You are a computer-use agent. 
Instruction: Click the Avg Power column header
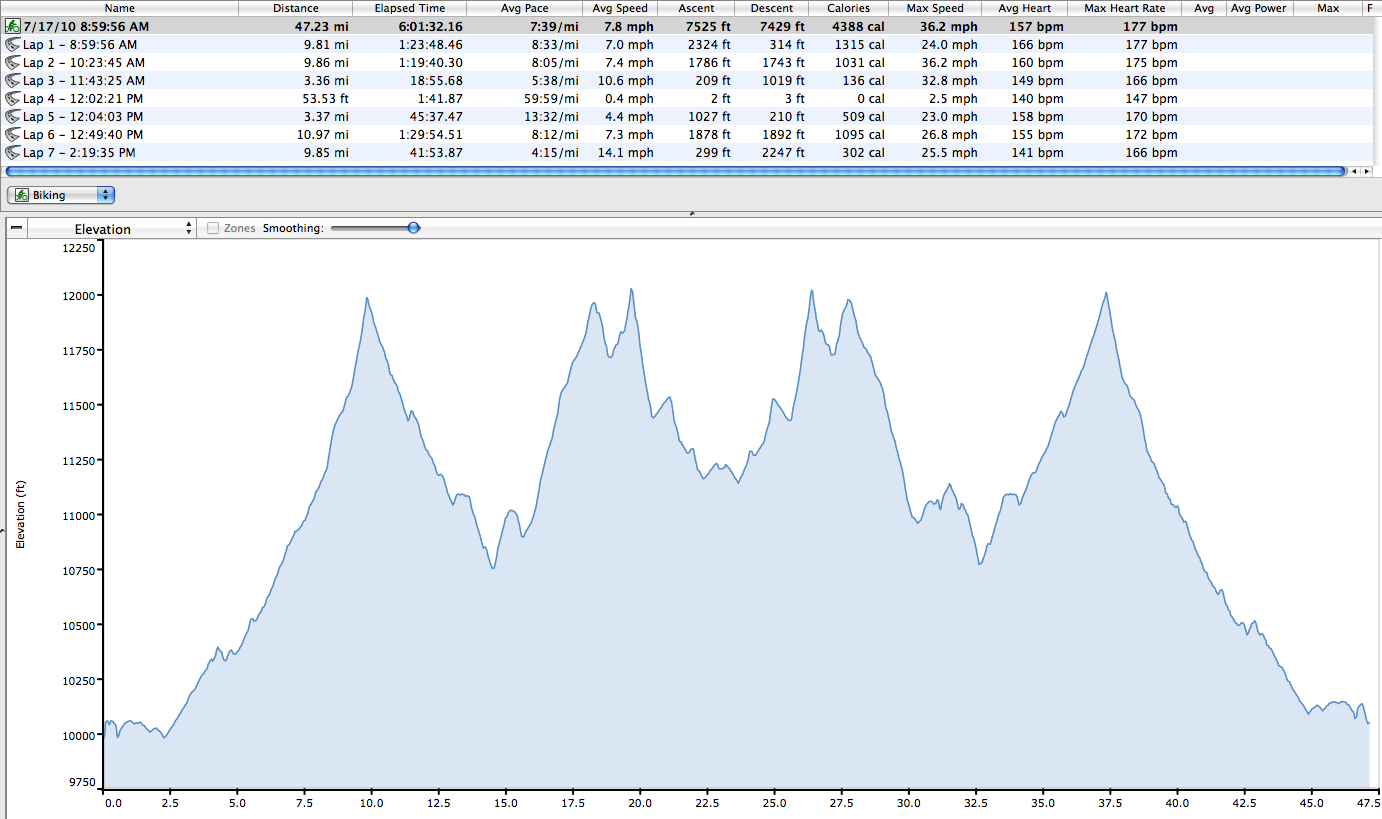(1258, 8)
